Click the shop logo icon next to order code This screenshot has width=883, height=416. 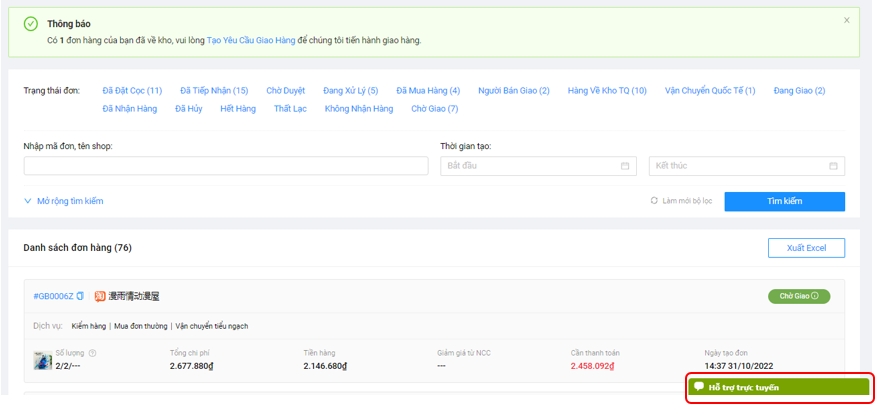[x=100, y=296]
